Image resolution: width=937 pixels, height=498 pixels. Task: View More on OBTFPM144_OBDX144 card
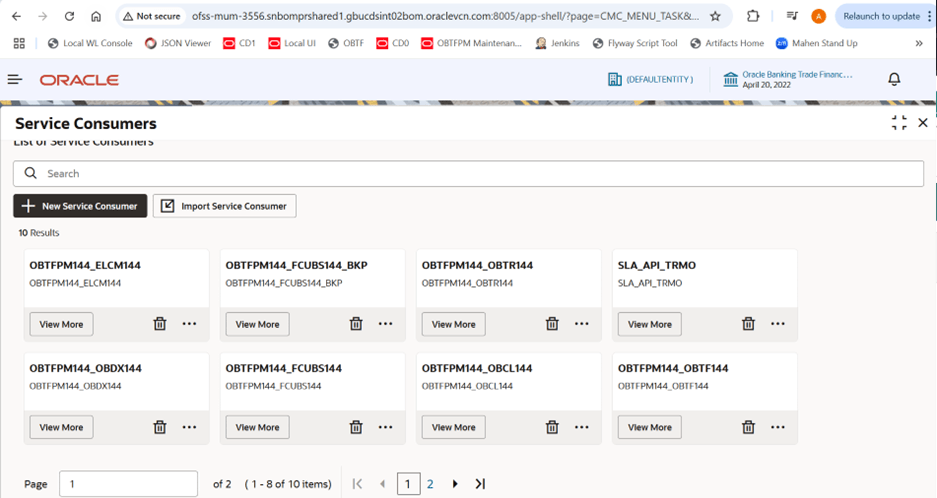(62, 427)
